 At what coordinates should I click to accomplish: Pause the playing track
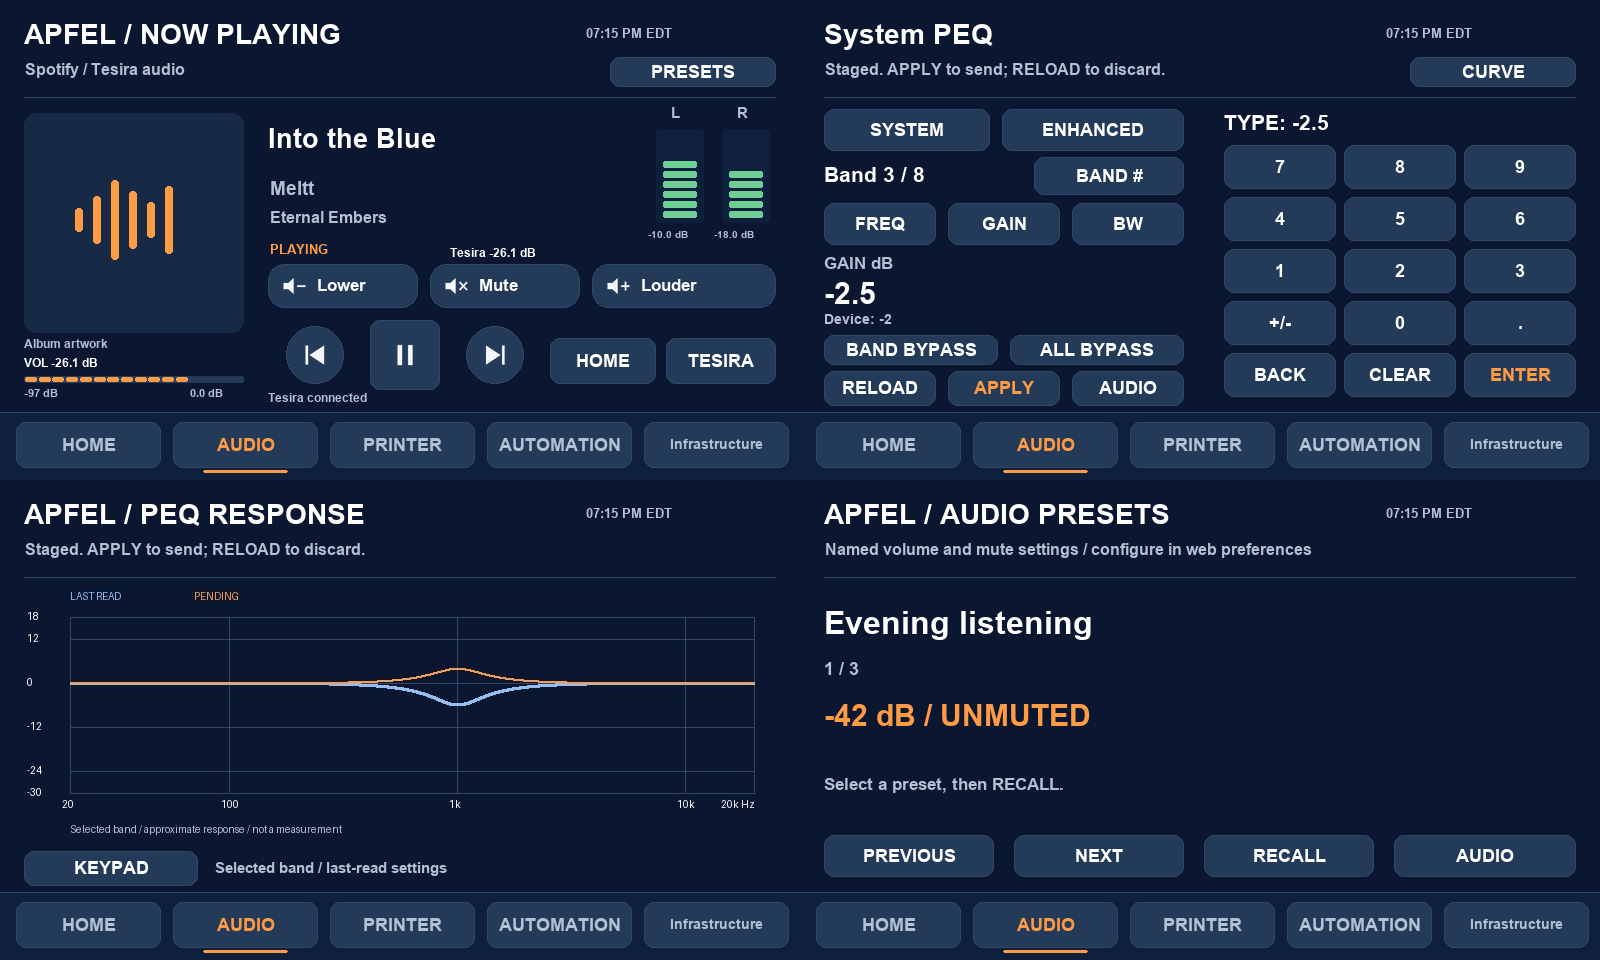(405, 355)
